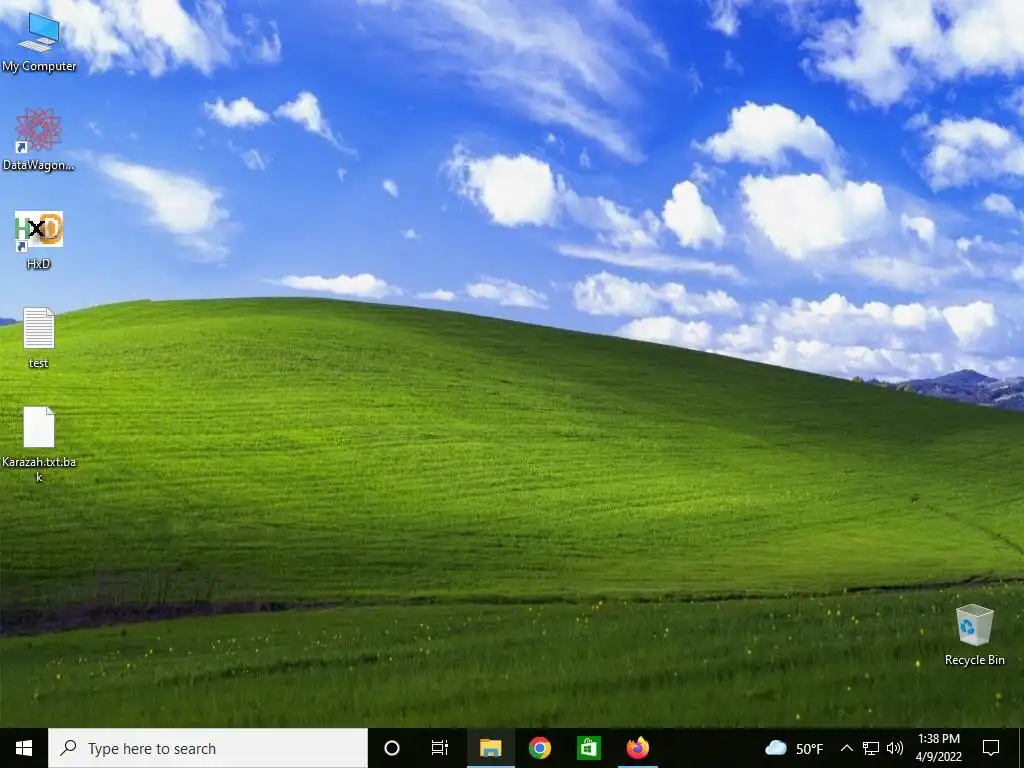
Task: Open the Windows Start menu
Action: (24, 748)
